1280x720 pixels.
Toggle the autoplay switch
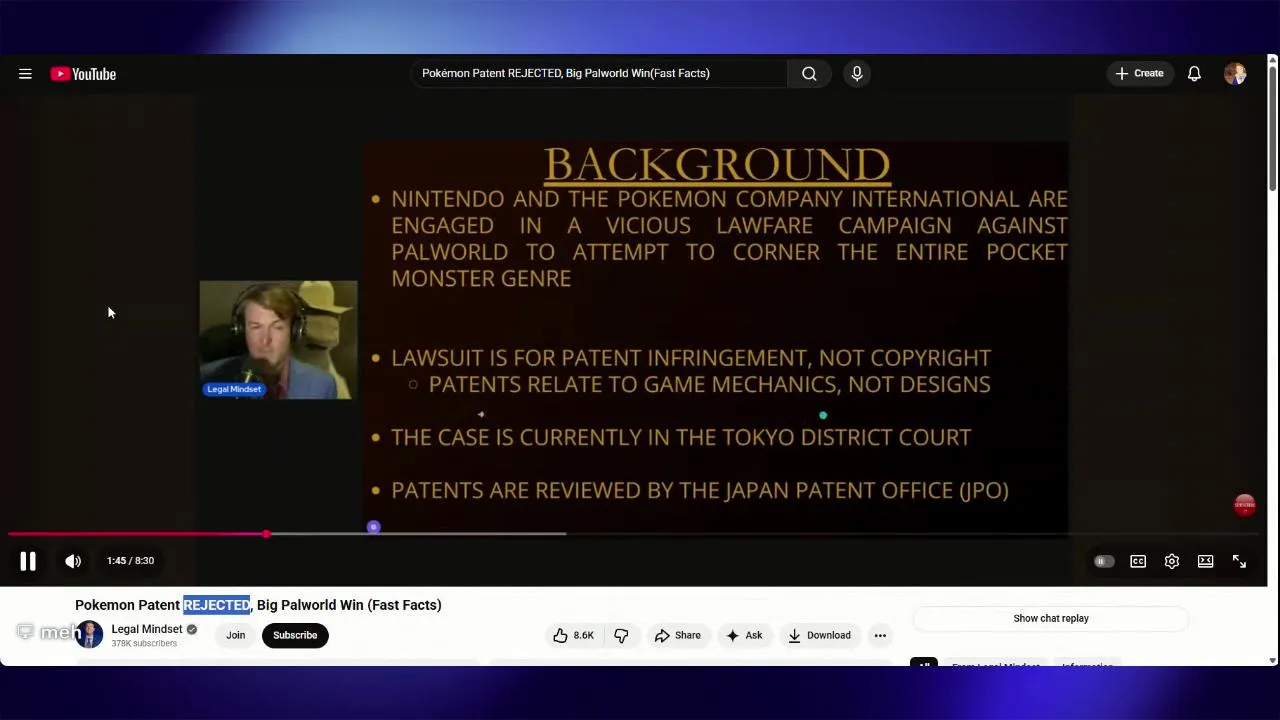point(1104,561)
